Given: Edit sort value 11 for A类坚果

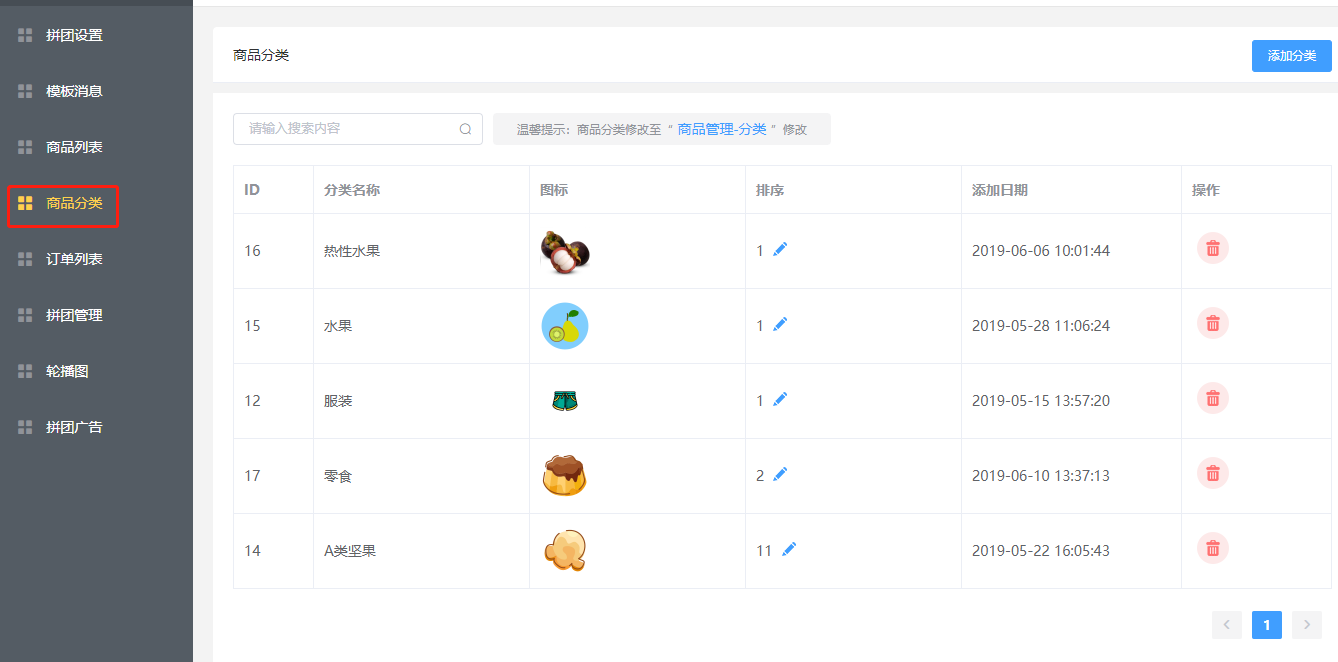Looking at the screenshot, I should (x=789, y=550).
